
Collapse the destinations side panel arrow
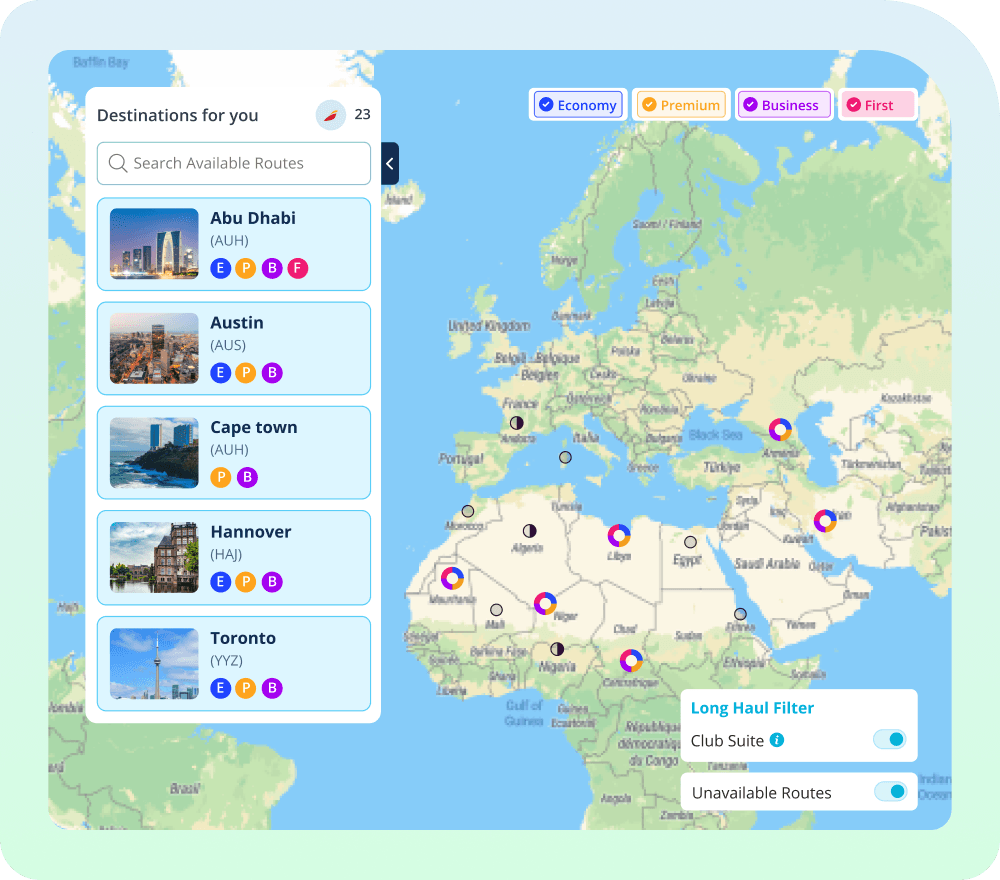390,164
